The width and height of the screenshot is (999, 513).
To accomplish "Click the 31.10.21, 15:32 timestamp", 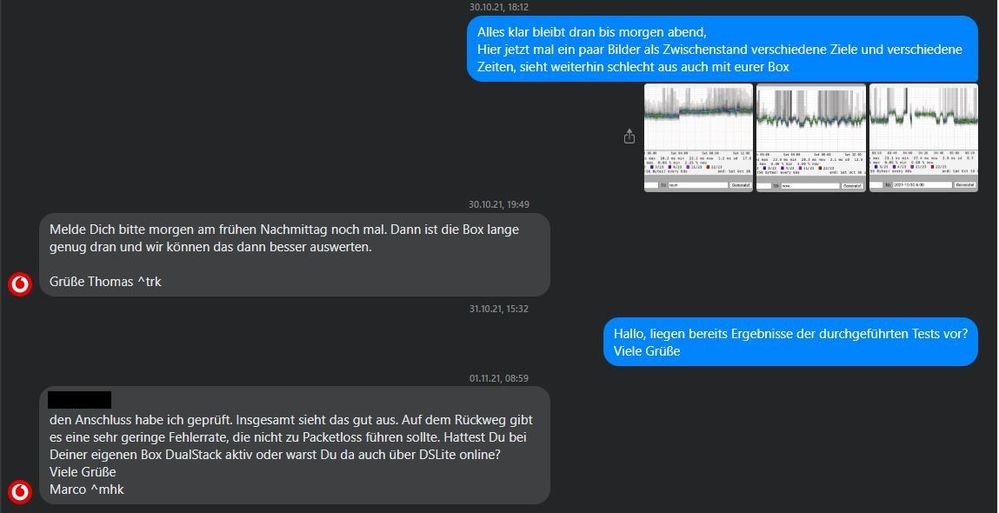I will pos(499,308).
